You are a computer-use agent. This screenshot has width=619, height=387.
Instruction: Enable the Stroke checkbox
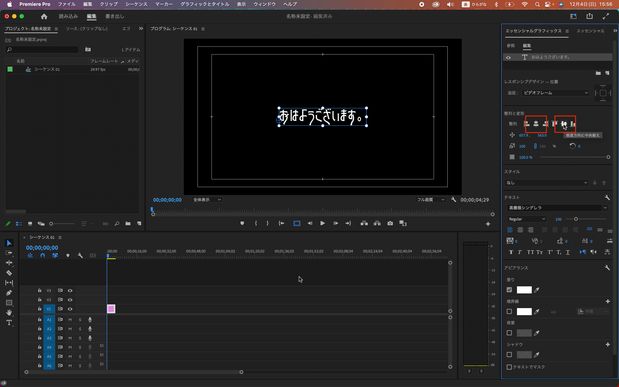(x=509, y=312)
